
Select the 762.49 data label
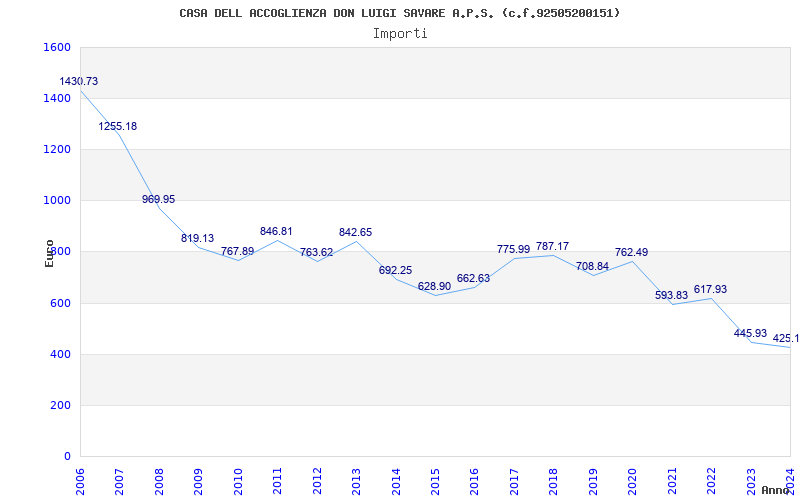(632, 252)
